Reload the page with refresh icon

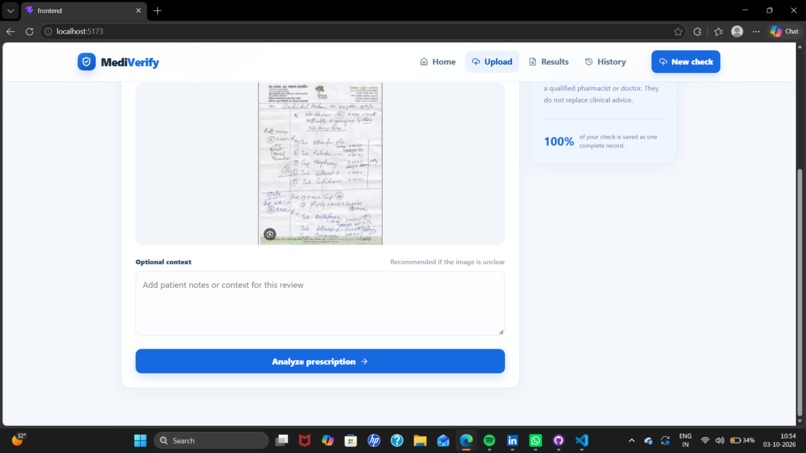tap(29, 31)
